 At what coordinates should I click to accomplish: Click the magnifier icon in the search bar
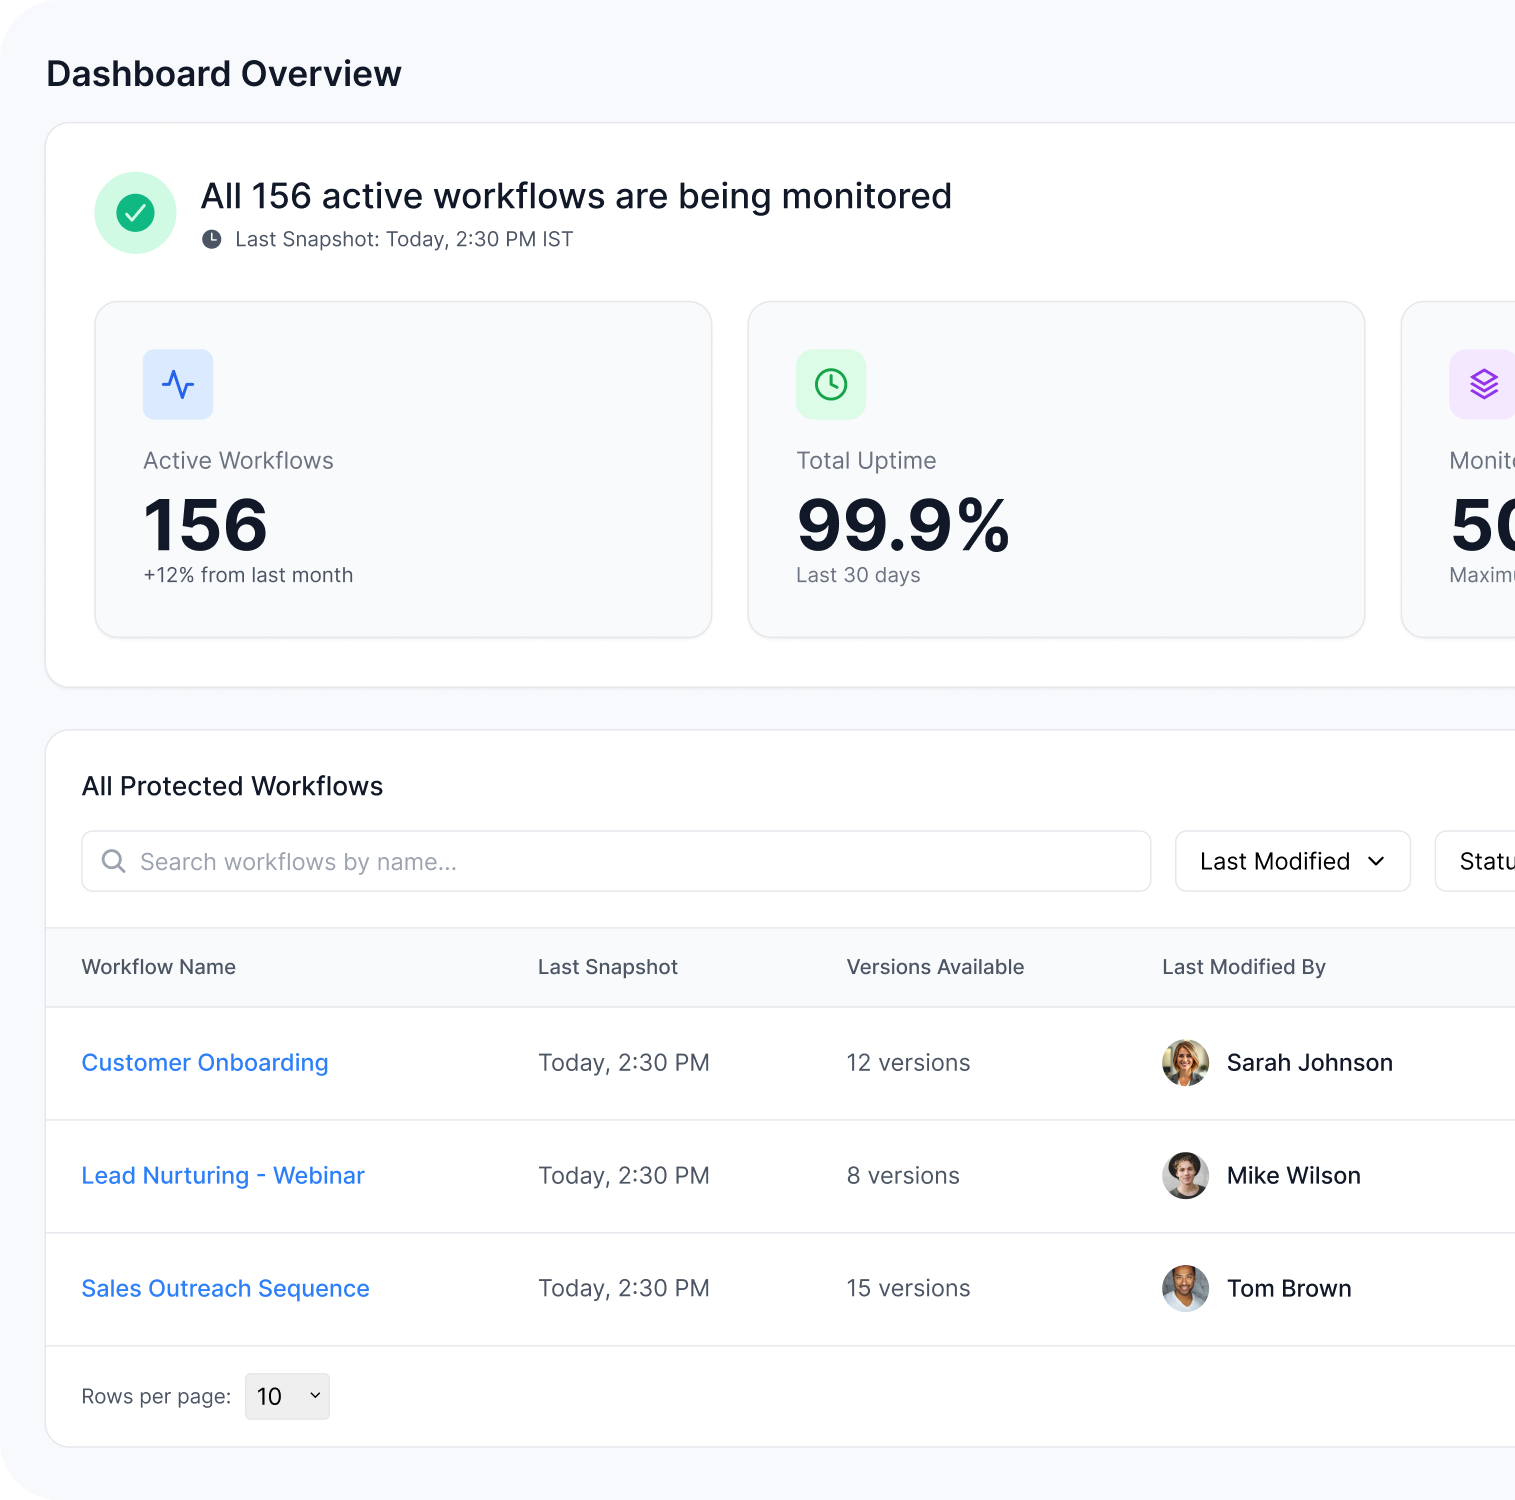[x=113, y=861]
